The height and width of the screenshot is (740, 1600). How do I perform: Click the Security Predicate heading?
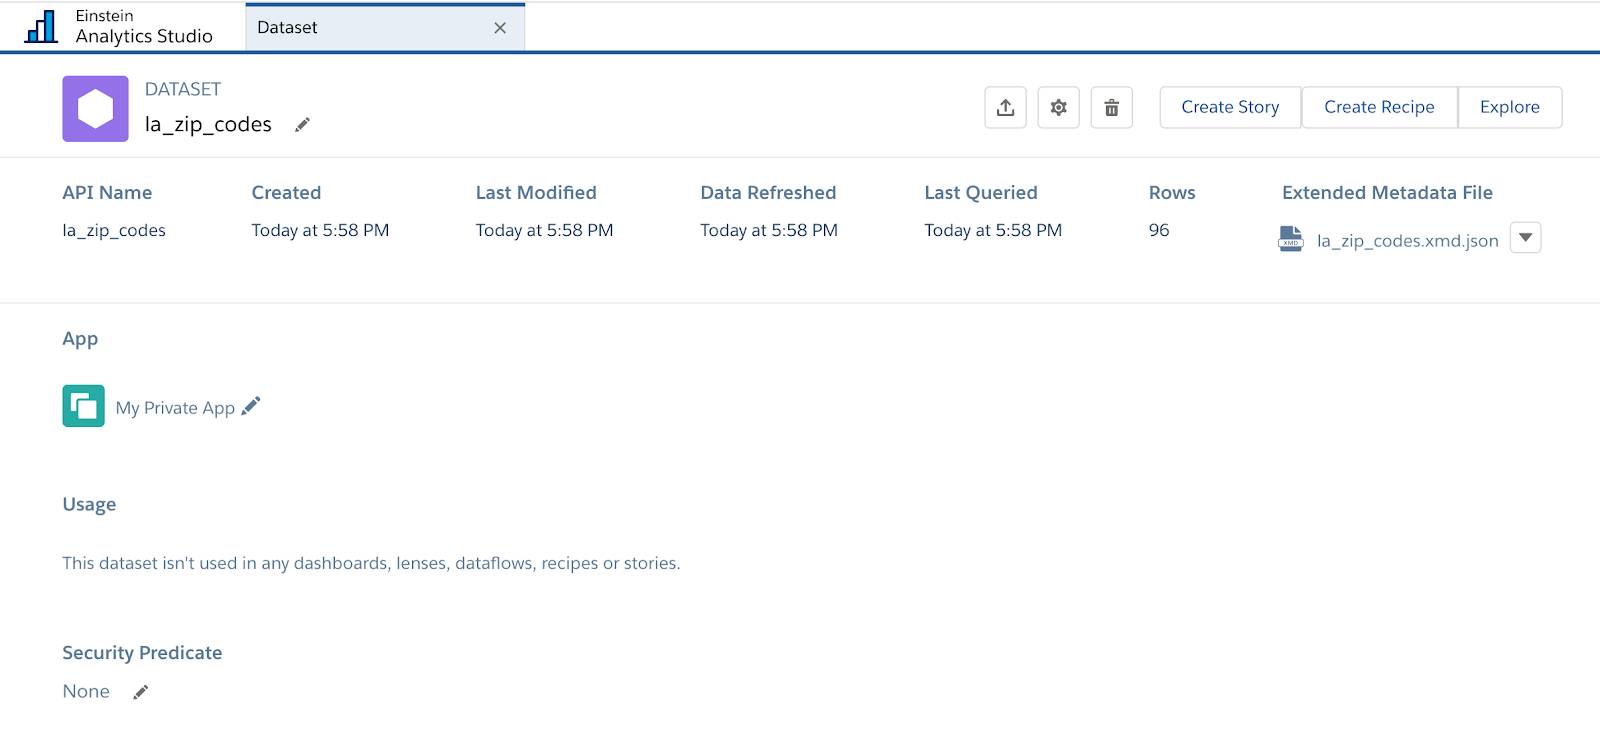pyautogui.click(x=142, y=653)
